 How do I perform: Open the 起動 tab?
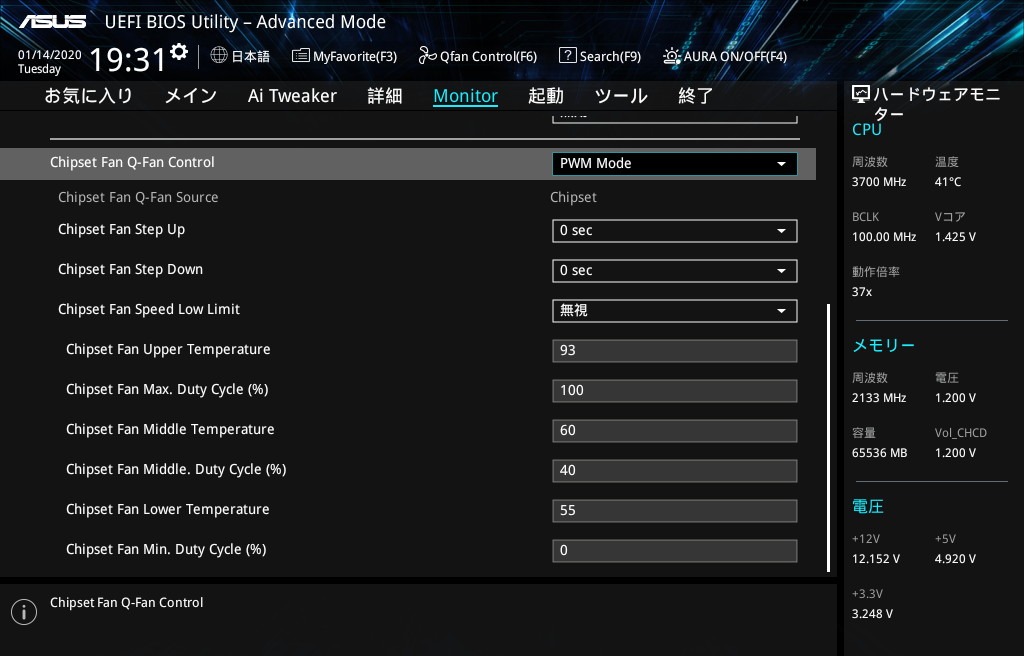coord(546,96)
